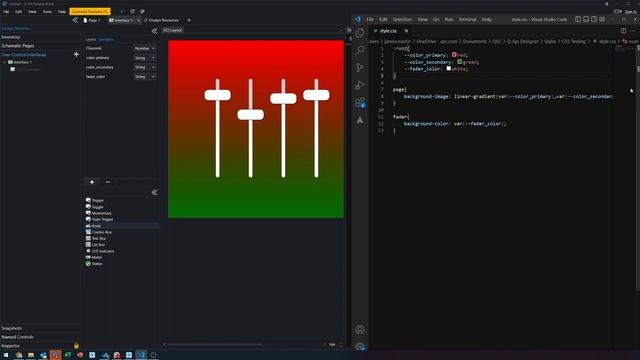The width and height of the screenshot is (640, 360).
Task: Select State Trigger control in toolbox
Action: (99, 219)
